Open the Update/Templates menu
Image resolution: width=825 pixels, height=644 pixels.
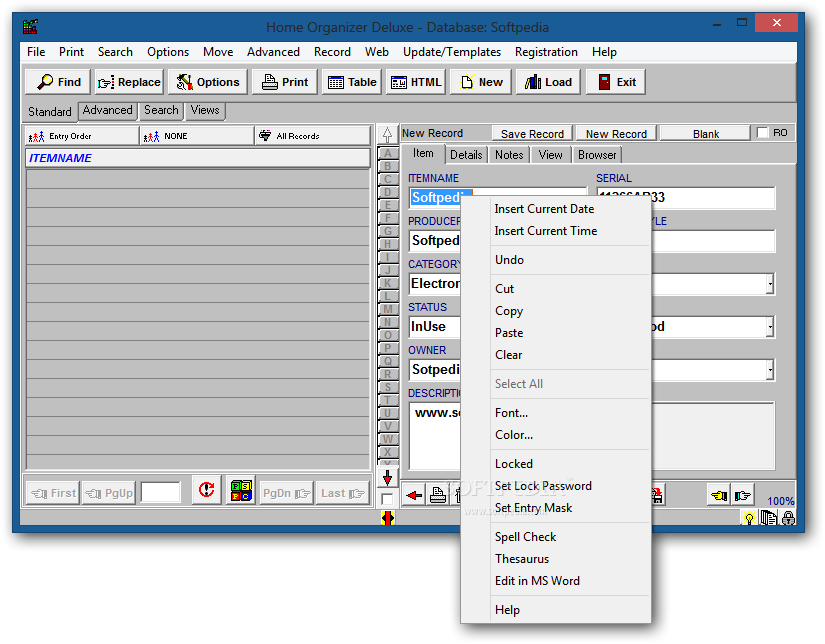(x=451, y=52)
